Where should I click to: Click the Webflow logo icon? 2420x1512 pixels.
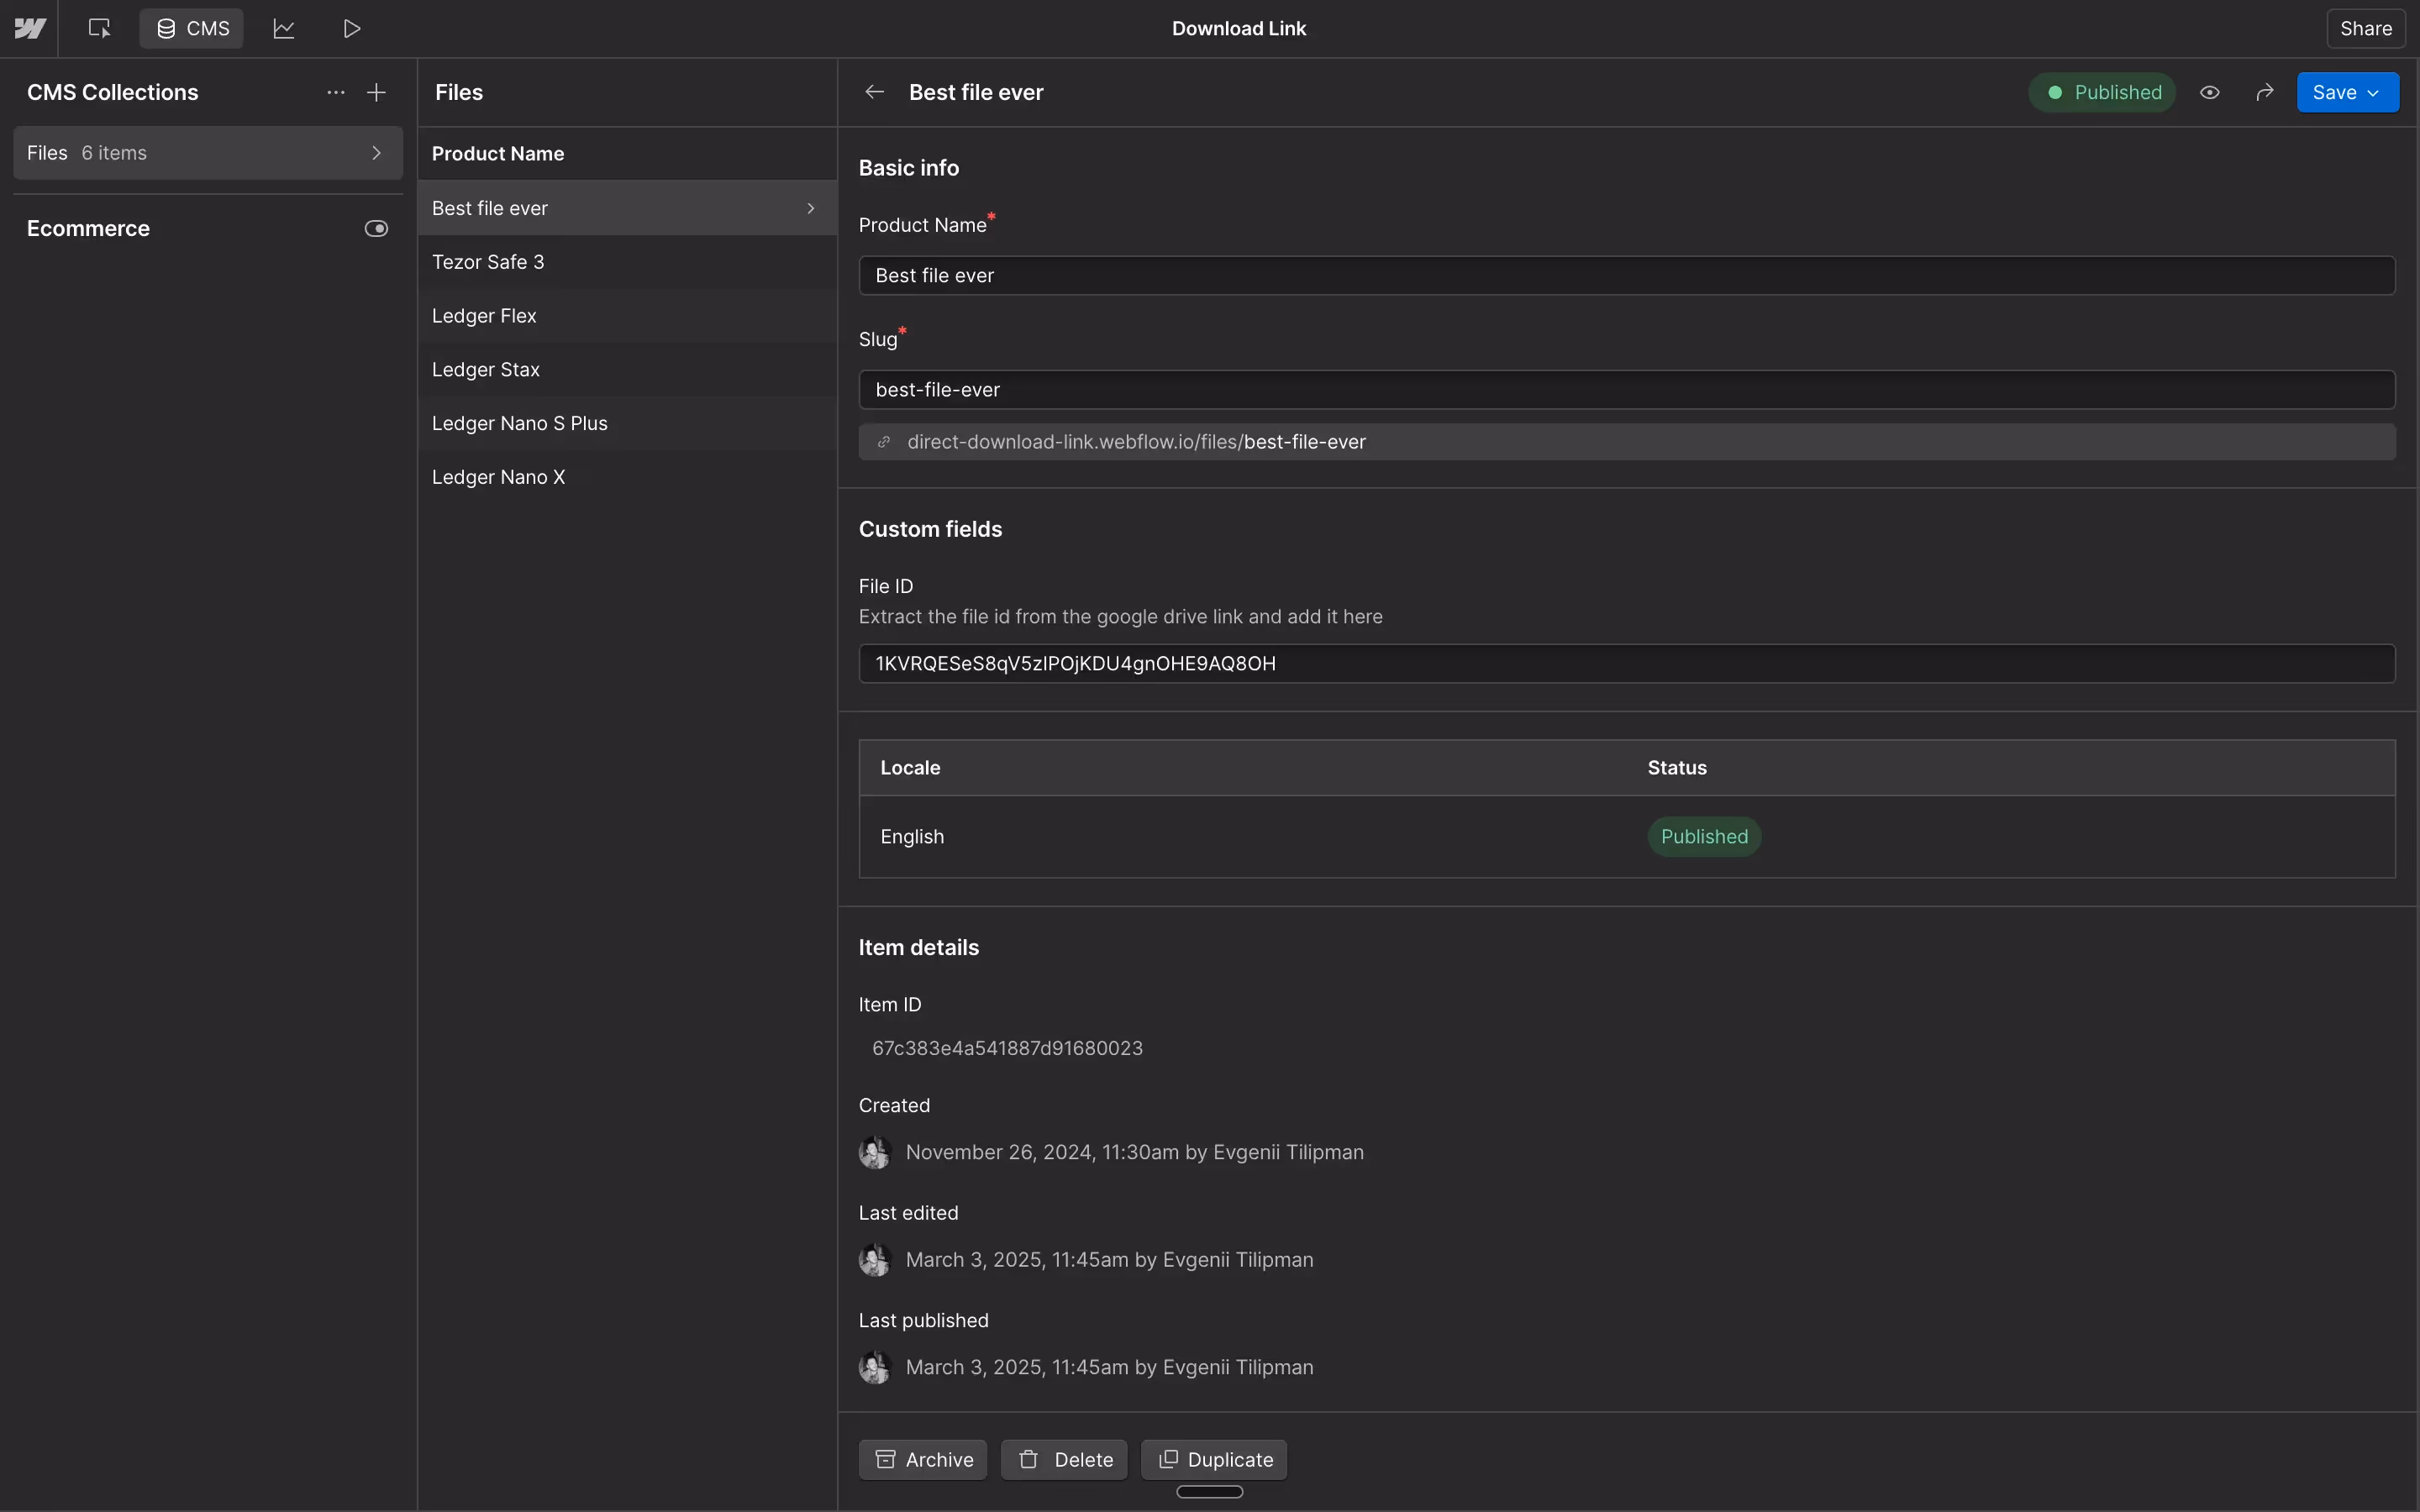[29, 28]
